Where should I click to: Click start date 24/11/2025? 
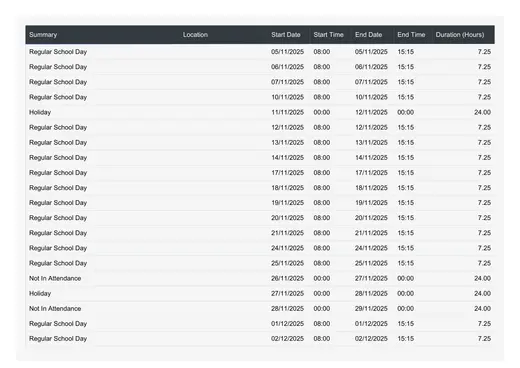tap(287, 248)
